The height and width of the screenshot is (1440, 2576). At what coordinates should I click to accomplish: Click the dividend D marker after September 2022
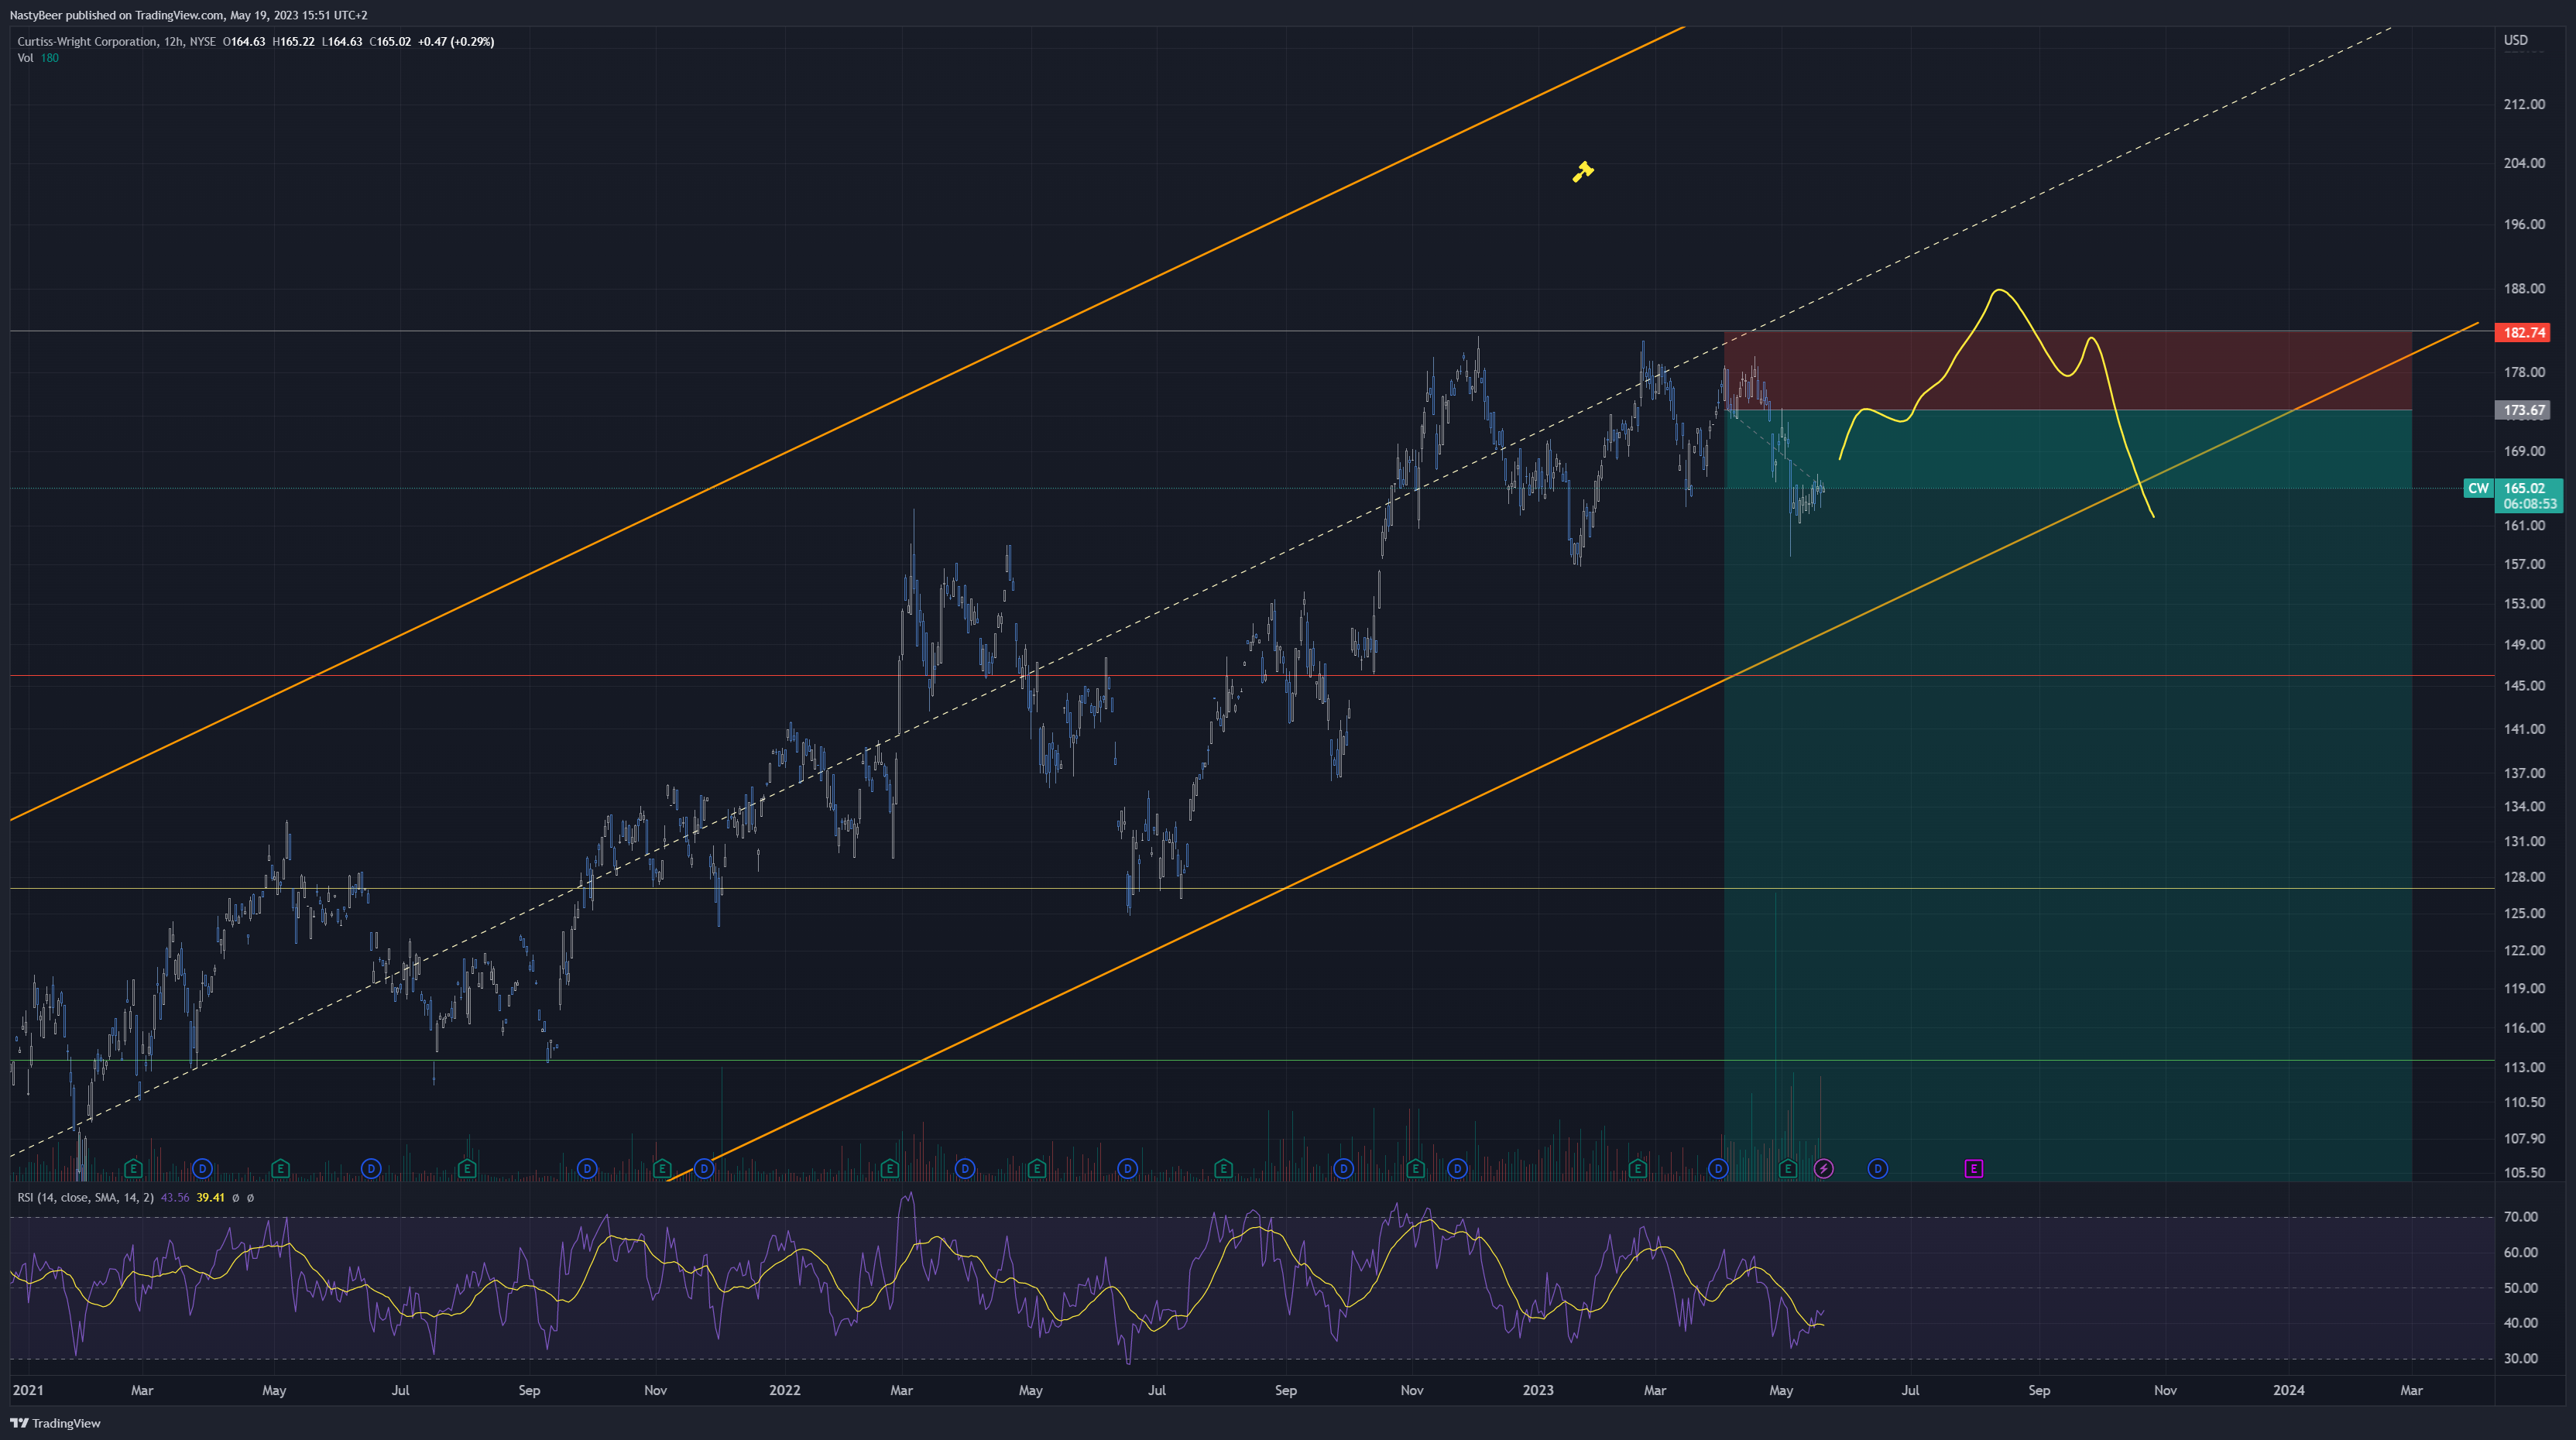click(1343, 1168)
